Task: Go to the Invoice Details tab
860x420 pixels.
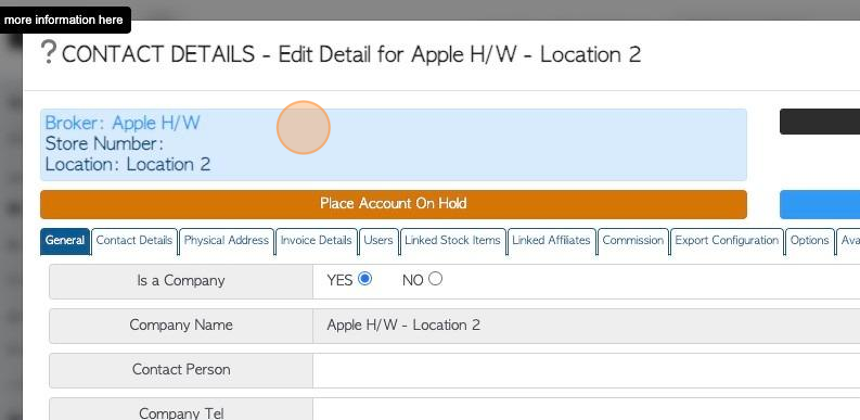Action: [x=316, y=241]
